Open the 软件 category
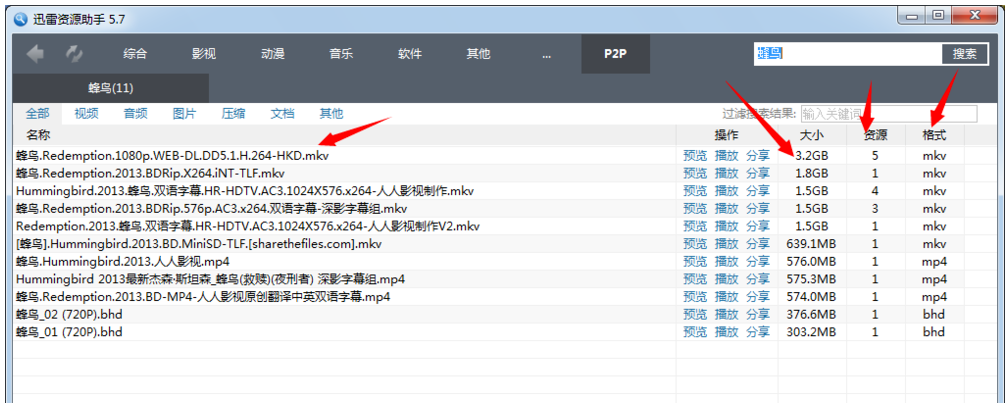This screenshot has height=403, width=1008. pyautogui.click(x=410, y=54)
